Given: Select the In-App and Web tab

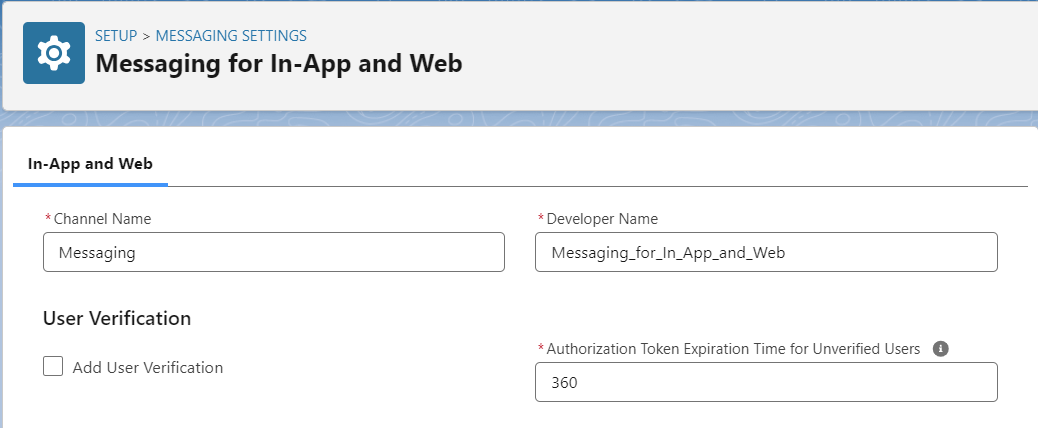Looking at the screenshot, I should pos(90,163).
